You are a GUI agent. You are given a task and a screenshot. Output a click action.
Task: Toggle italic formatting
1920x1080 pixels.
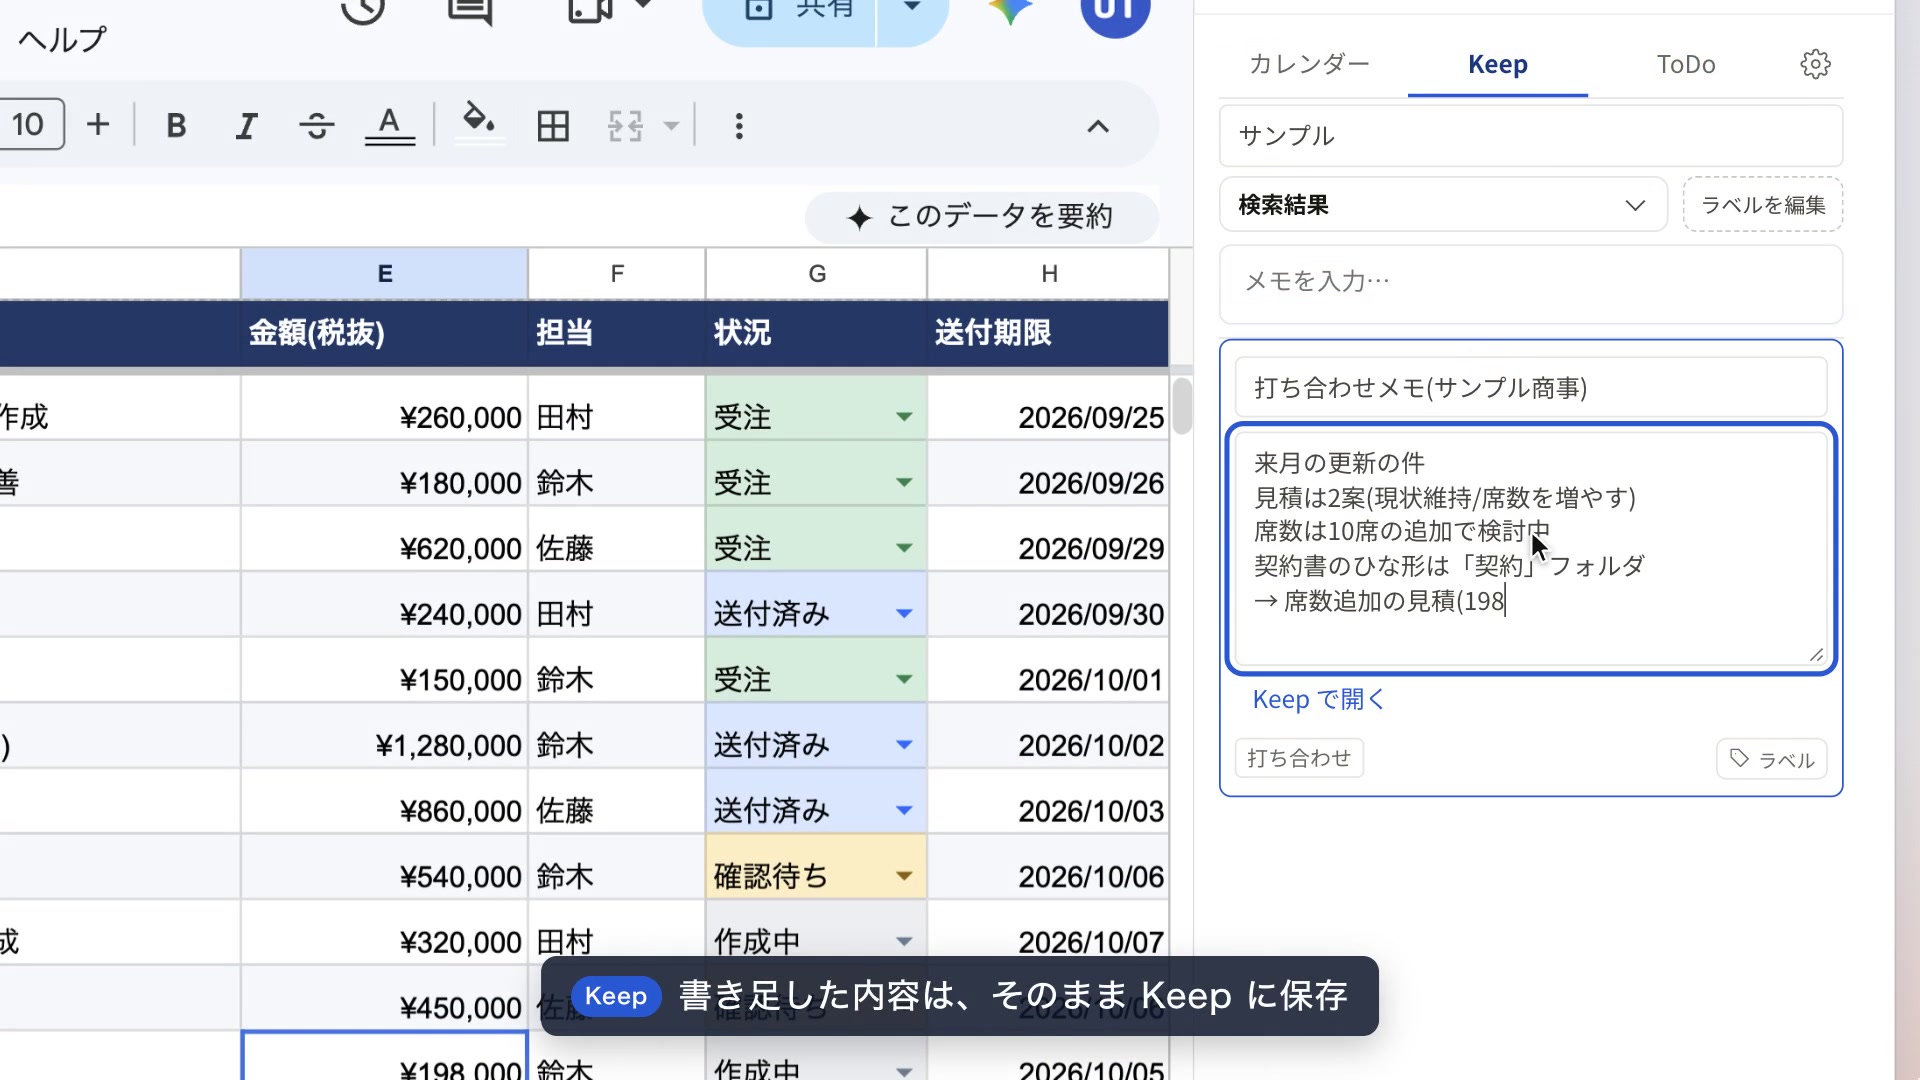click(246, 126)
